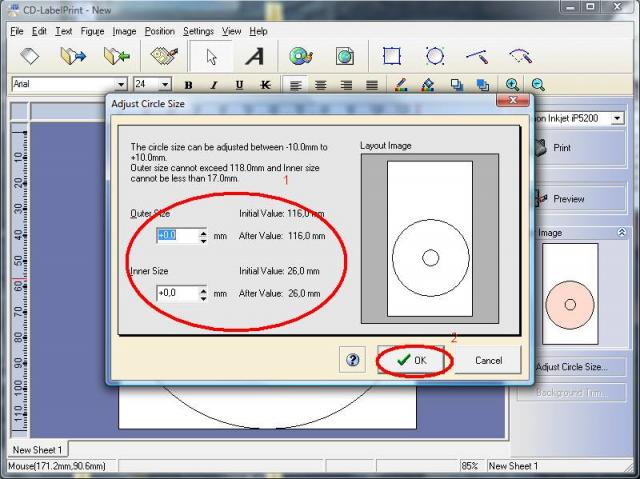Click the help question mark icon
Viewport: 640px width, 479px height.
pos(353,360)
